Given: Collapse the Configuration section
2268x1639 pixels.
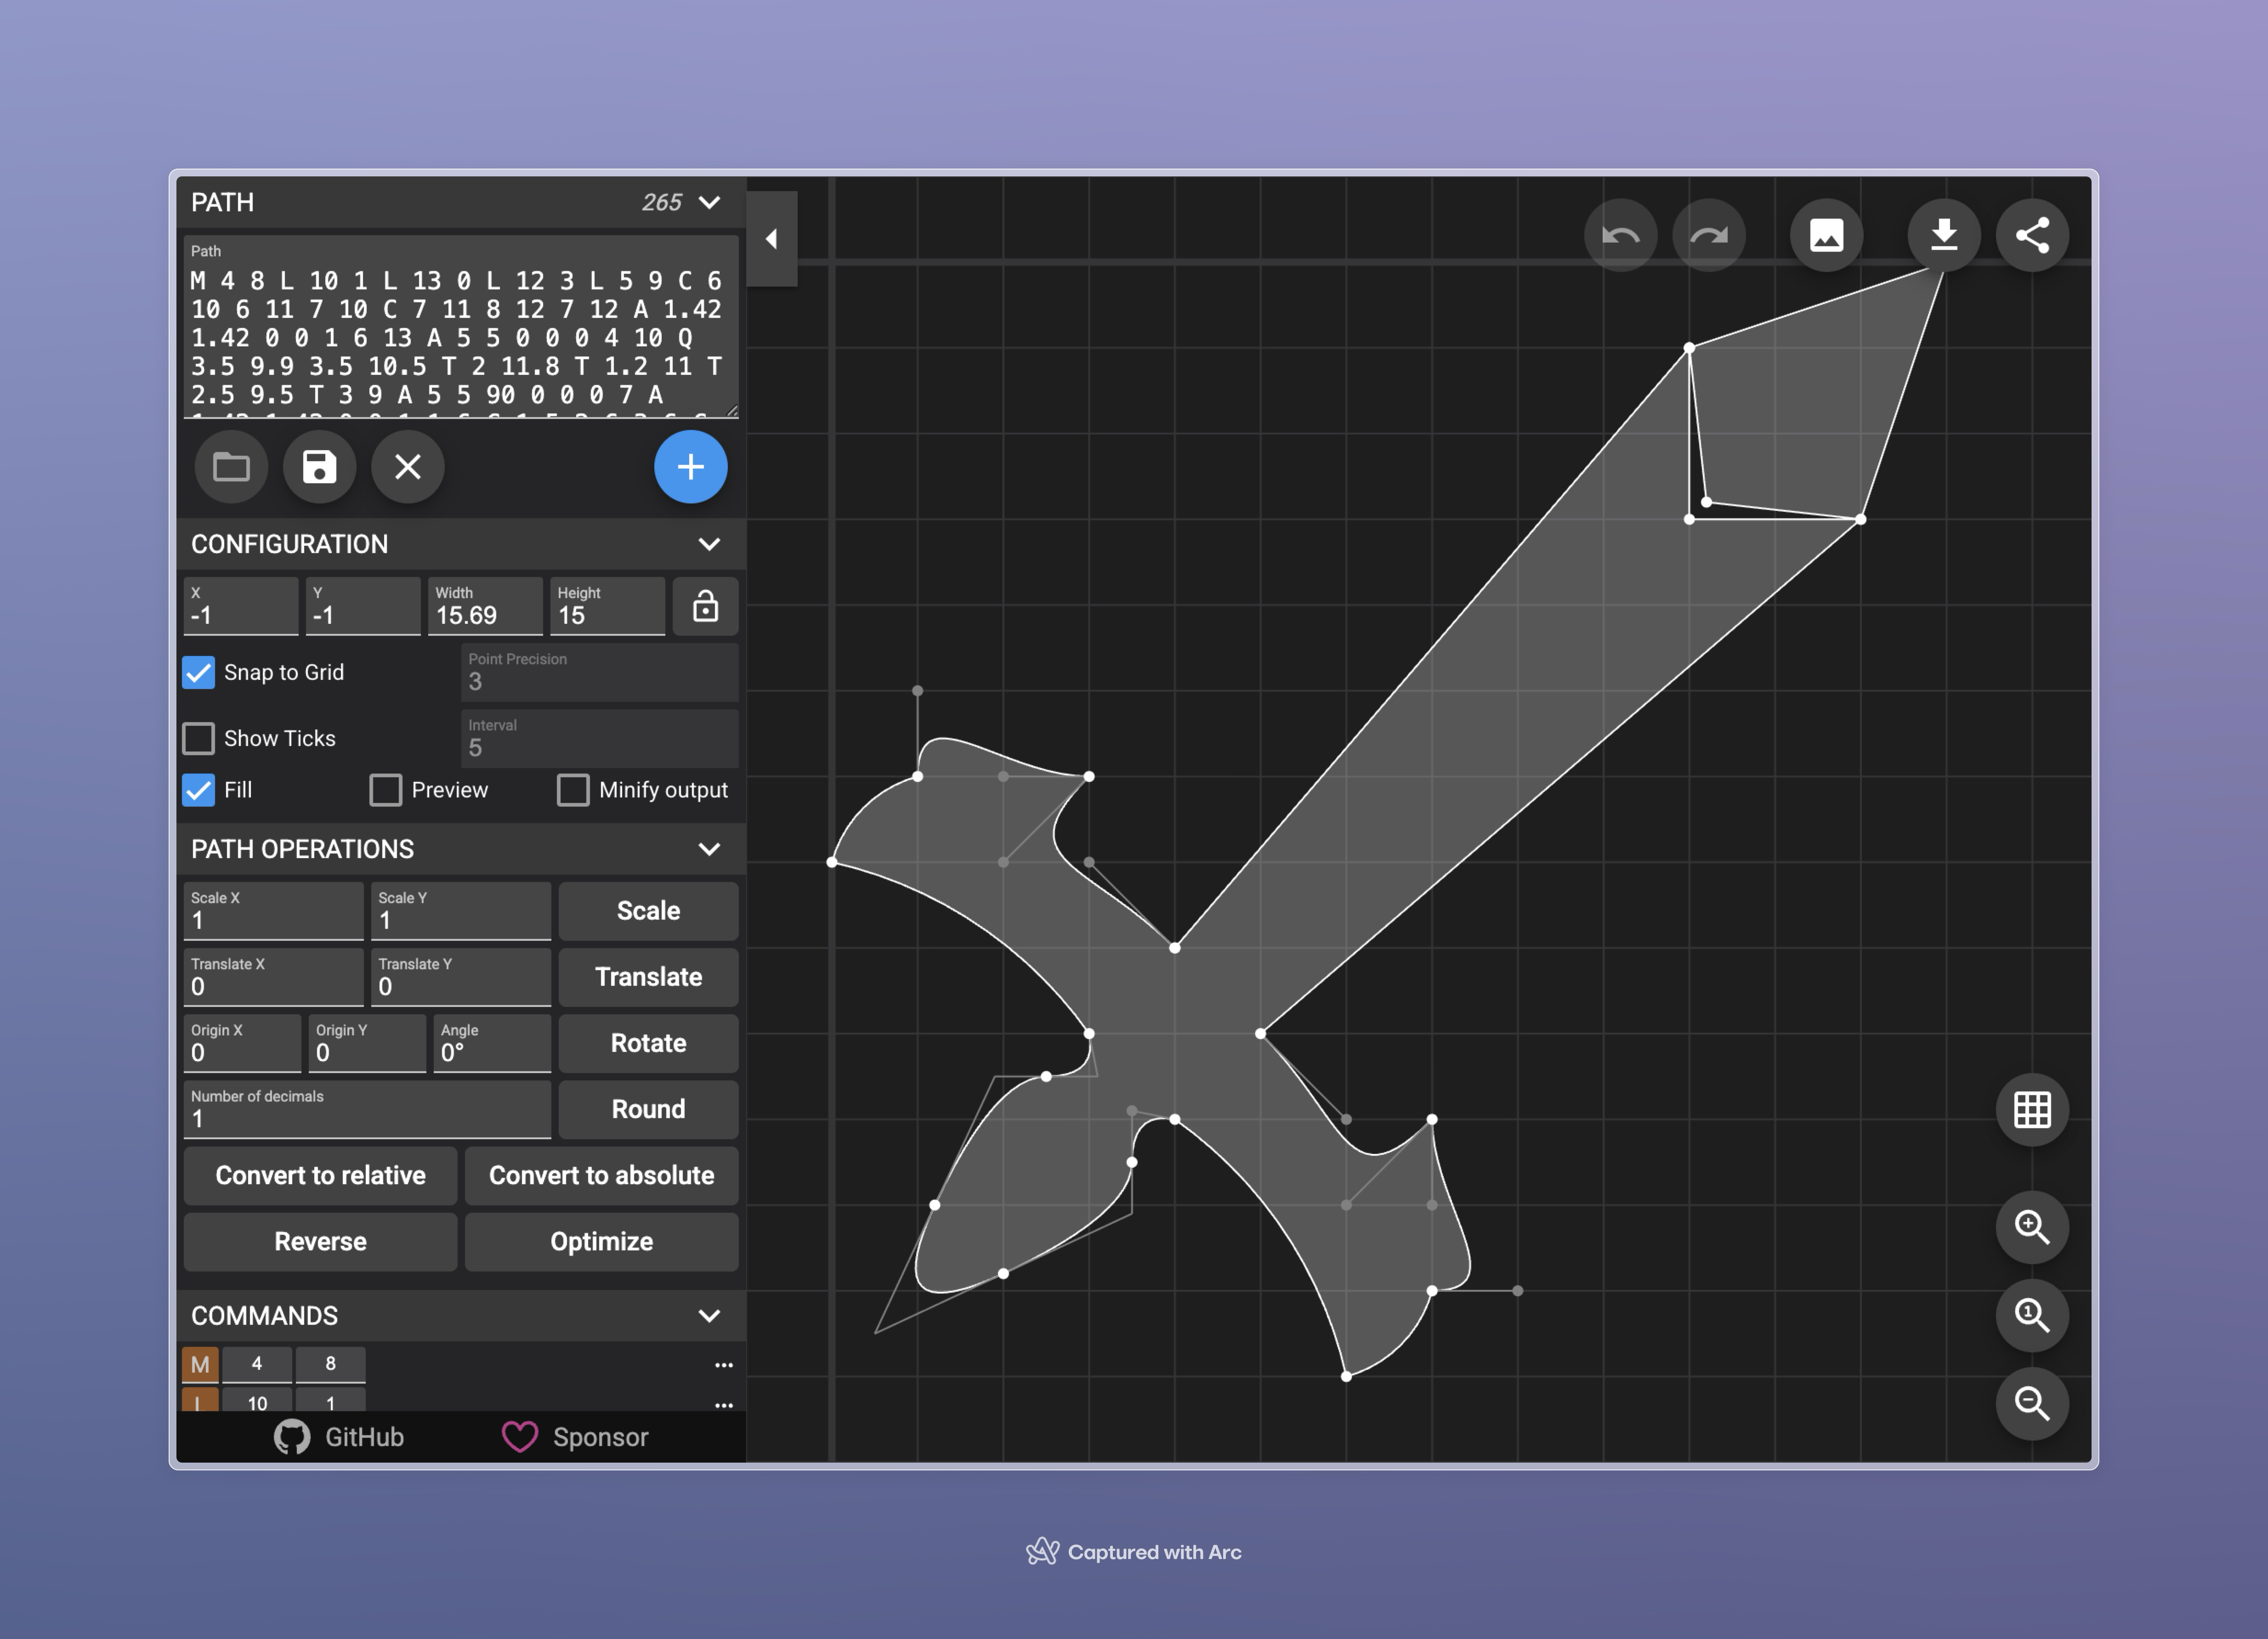Looking at the screenshot, I should click(x=709, y=544).
